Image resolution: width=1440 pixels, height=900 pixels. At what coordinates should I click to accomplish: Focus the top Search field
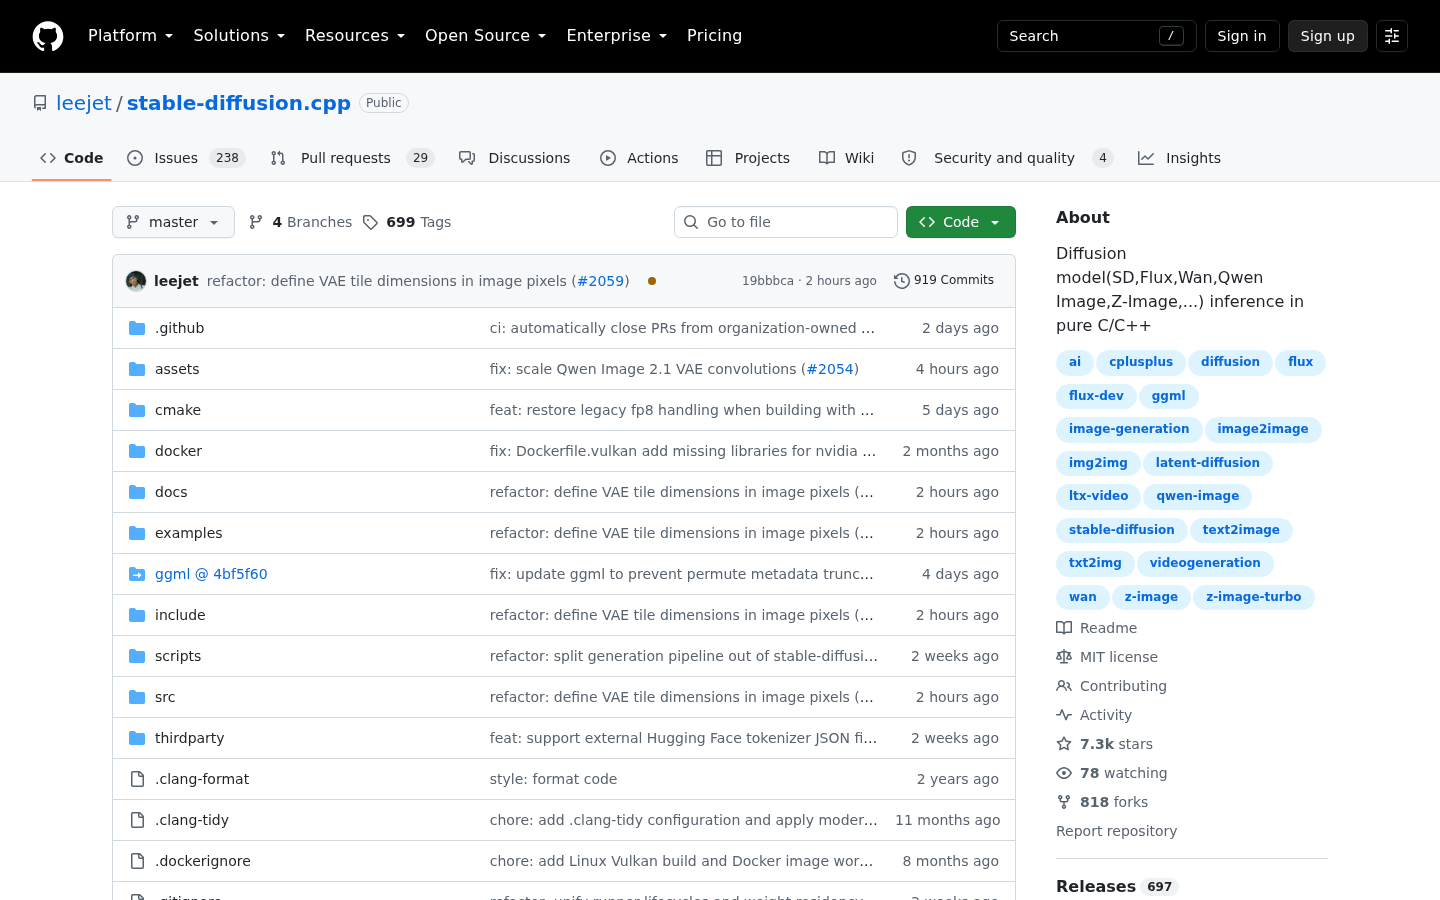pyautogui.click(x=1097, y=36)
